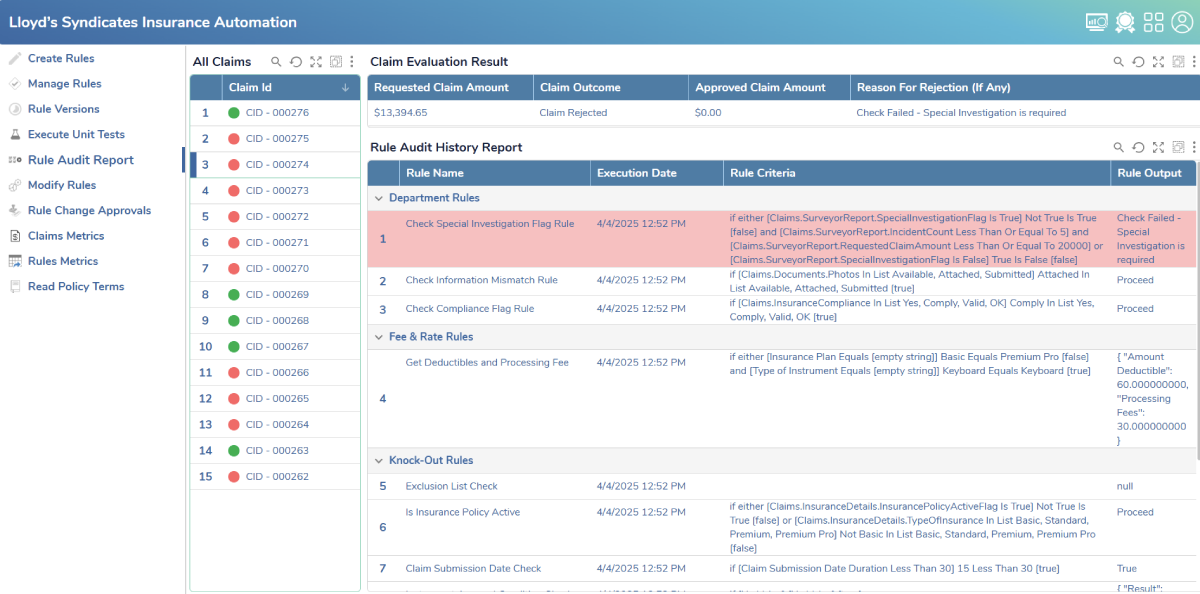Image resolution: width=1200 pixels, height=594 pixels.
Task: Open Rule Audit History Report more options
Action: click(1194, 147)
